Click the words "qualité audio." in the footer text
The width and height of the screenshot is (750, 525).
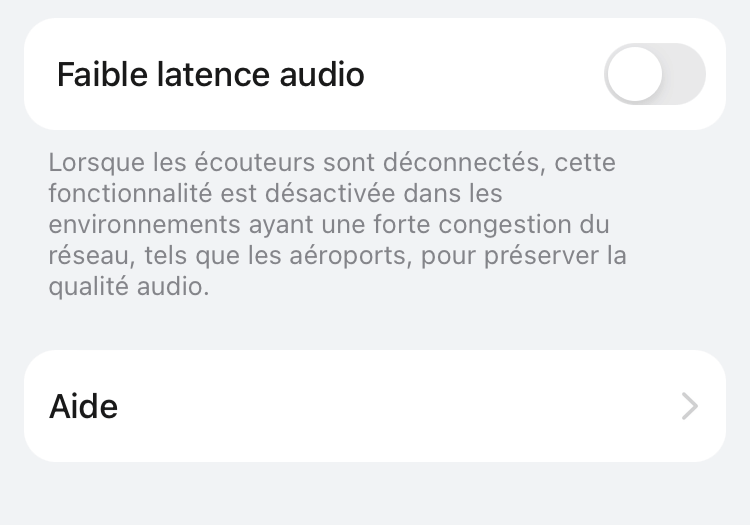point(130,286)
